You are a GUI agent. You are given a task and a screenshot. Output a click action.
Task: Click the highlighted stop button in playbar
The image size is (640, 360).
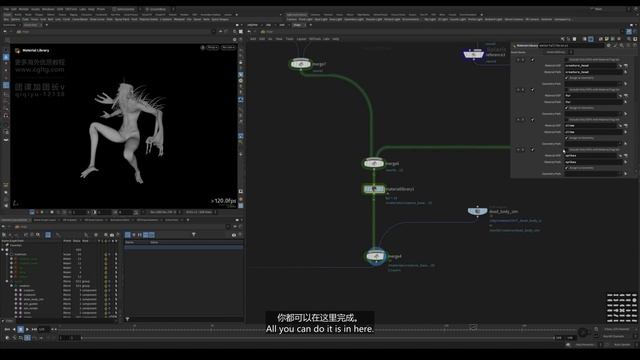(x=20, y=329)
